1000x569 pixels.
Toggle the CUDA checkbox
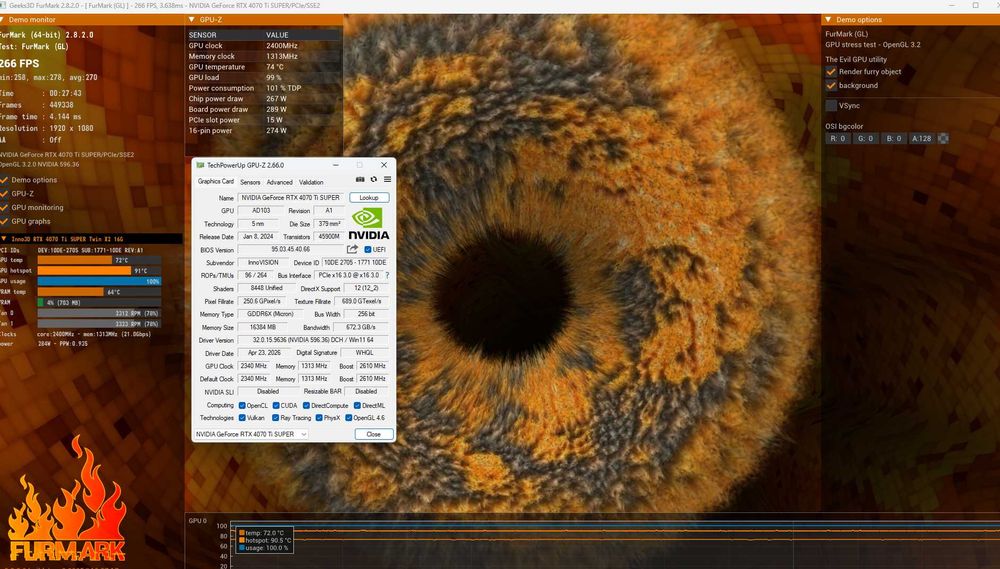point(276,406)
